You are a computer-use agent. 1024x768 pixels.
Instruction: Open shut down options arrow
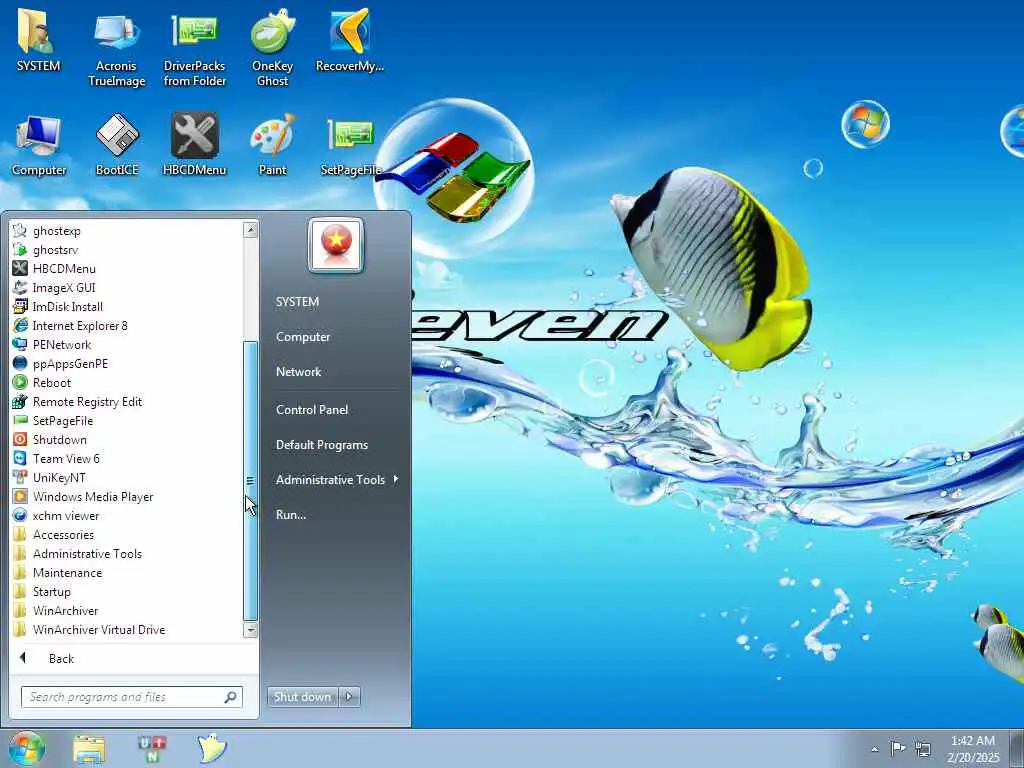(349, 696)
